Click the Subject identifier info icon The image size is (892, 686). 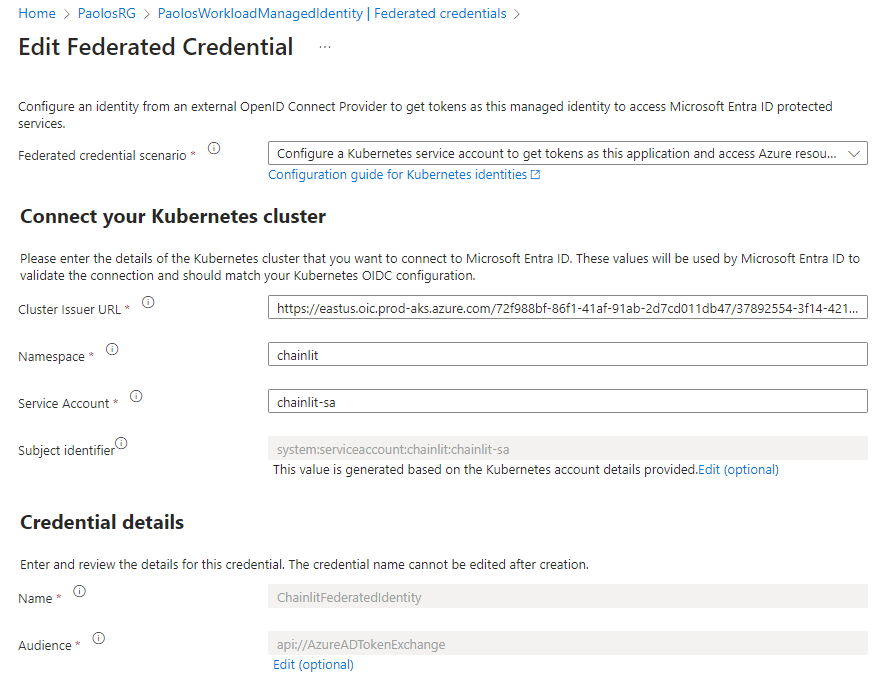(121, 443)
